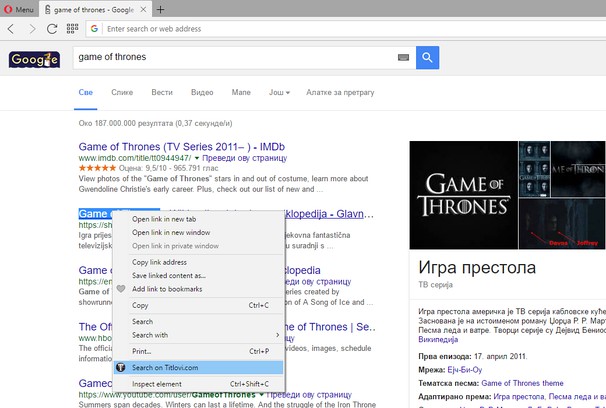Choose Add link to bookmarks

(199, 289)
